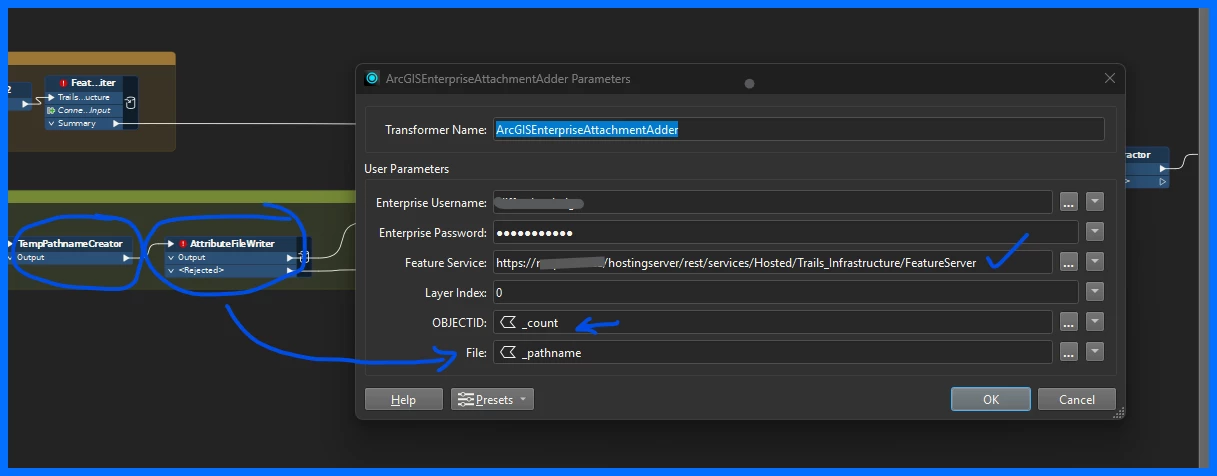
Task: Click the ...ractor transformer top output port arrow
Action: coord(1162,168)
